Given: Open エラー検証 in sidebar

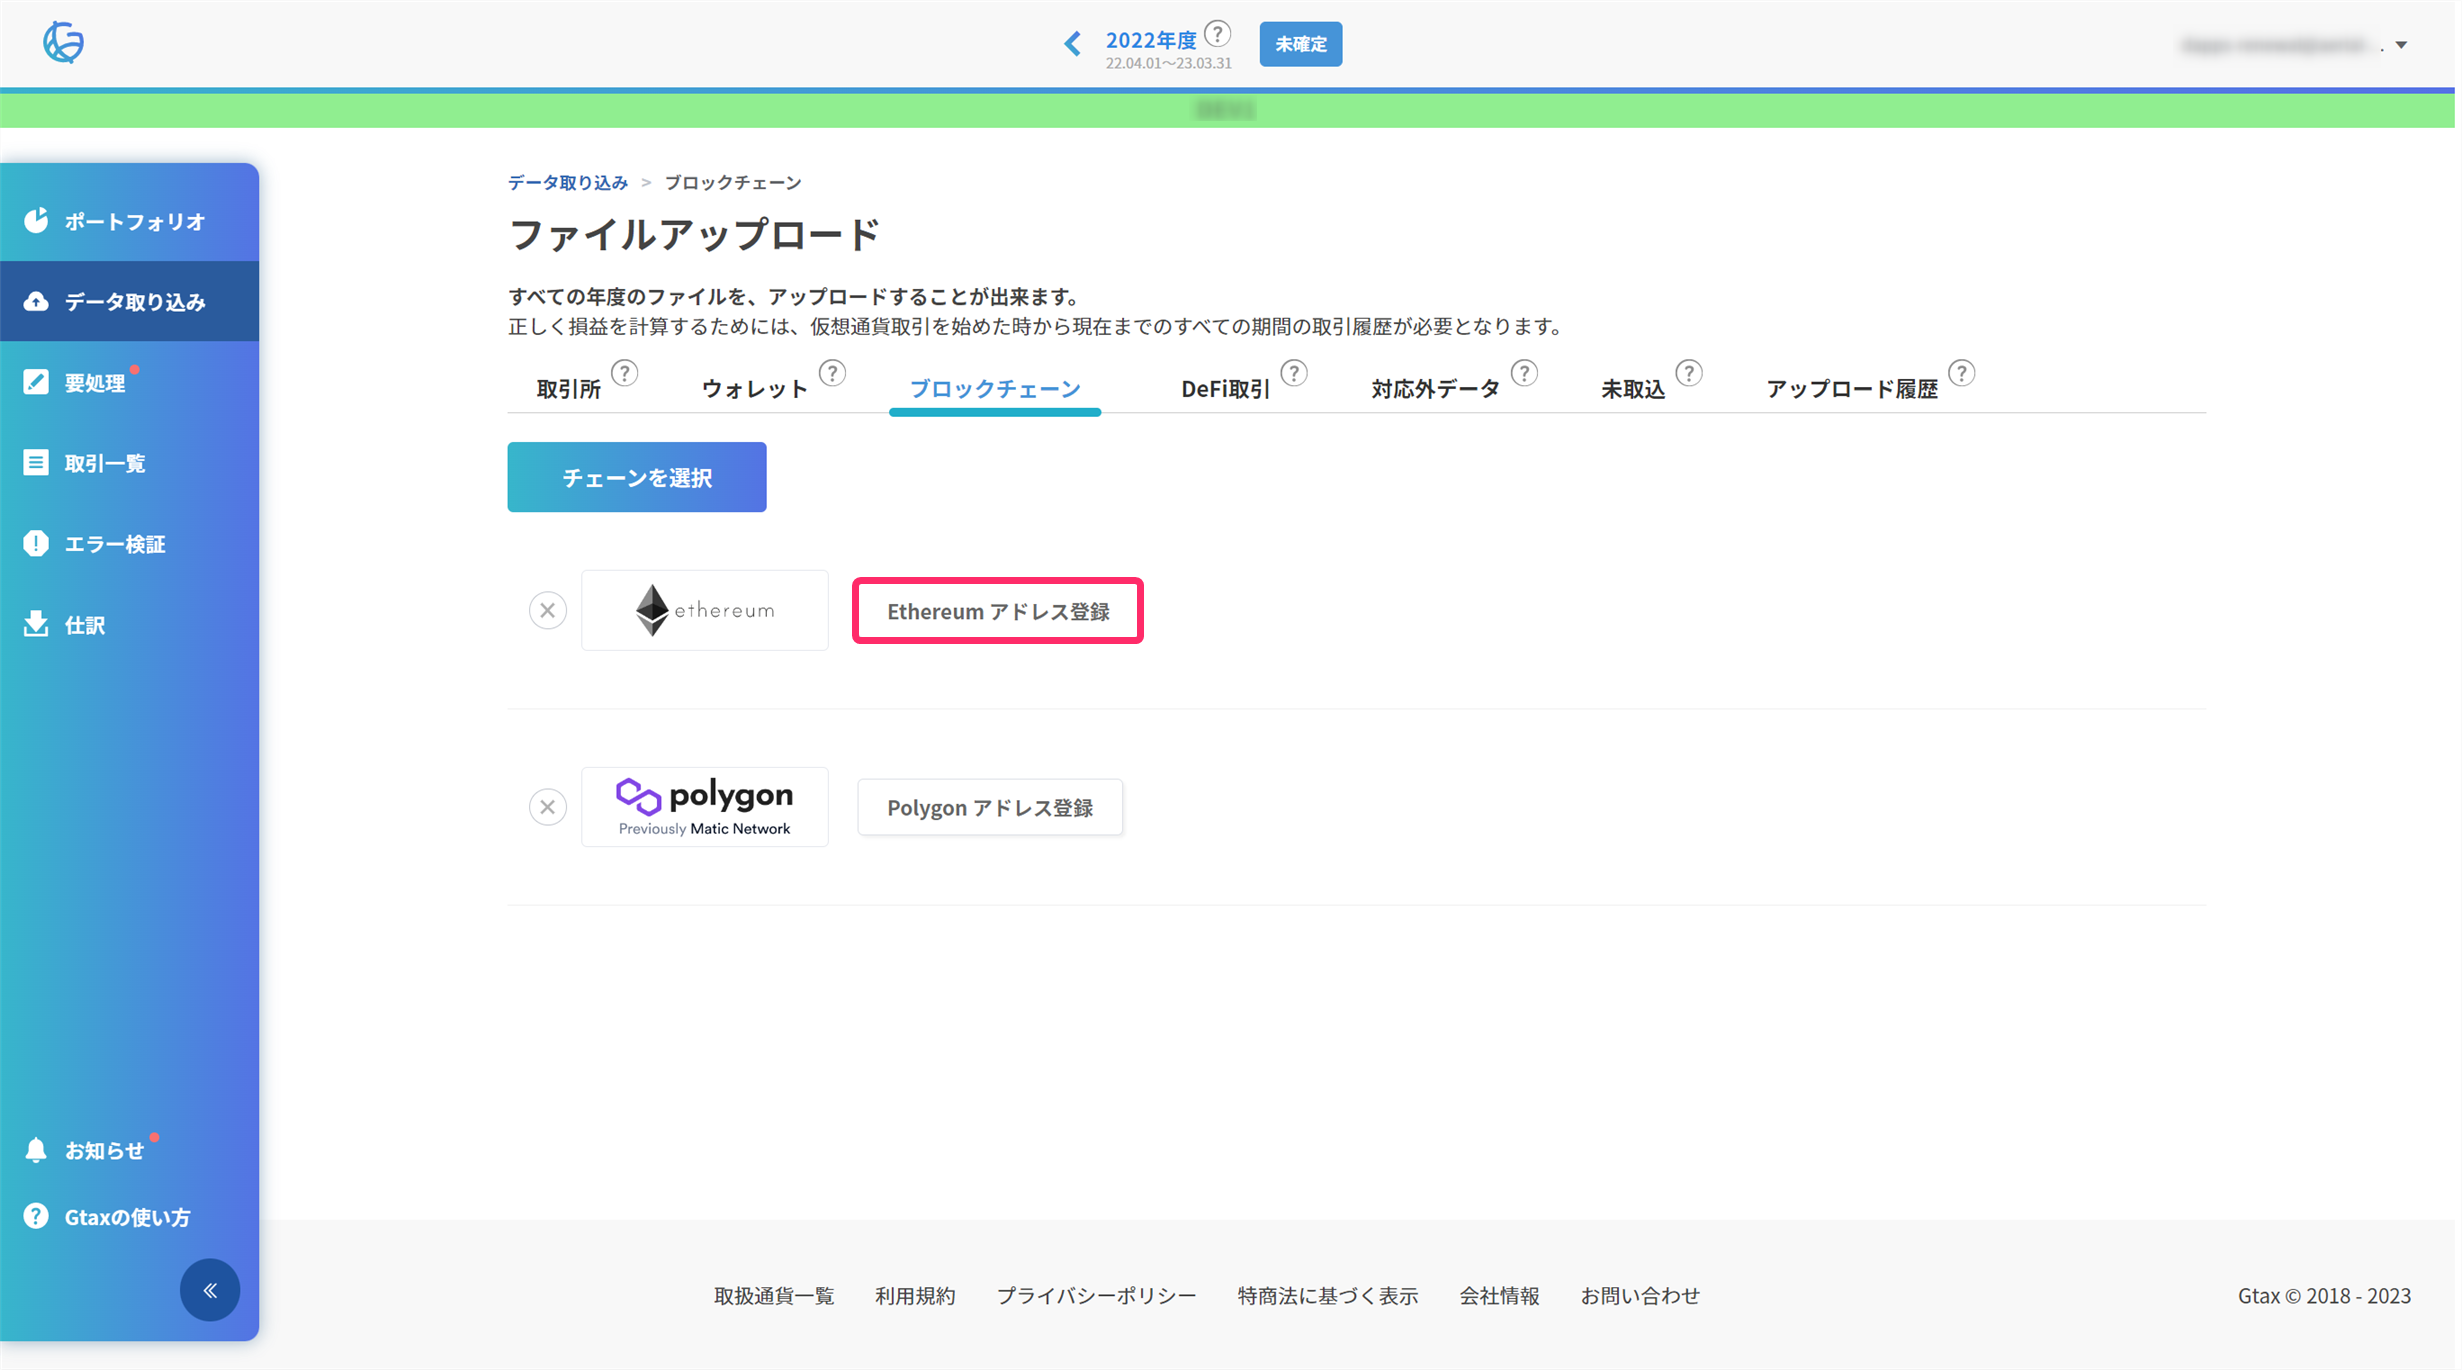Looking at the screenshot, I should coord(130,544).
